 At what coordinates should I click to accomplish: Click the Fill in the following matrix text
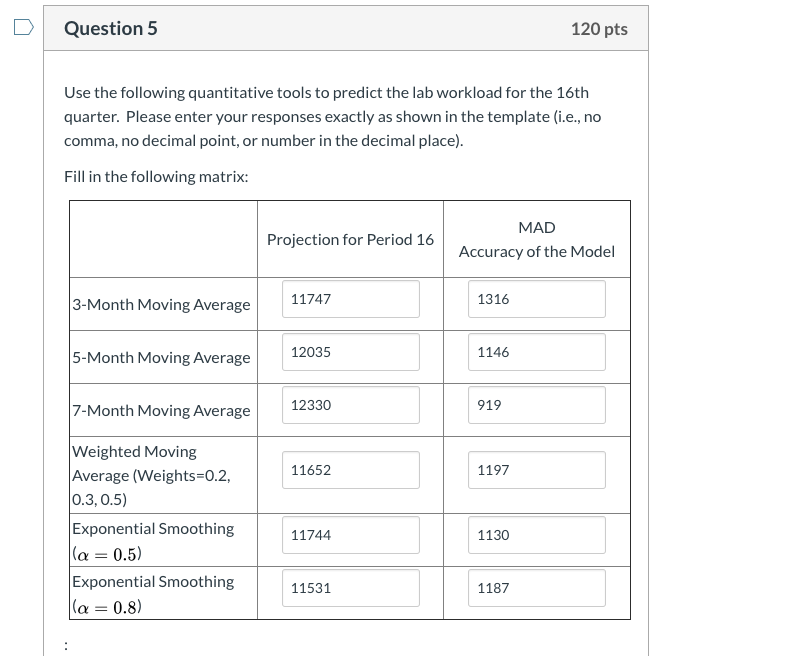coord(156,176)
